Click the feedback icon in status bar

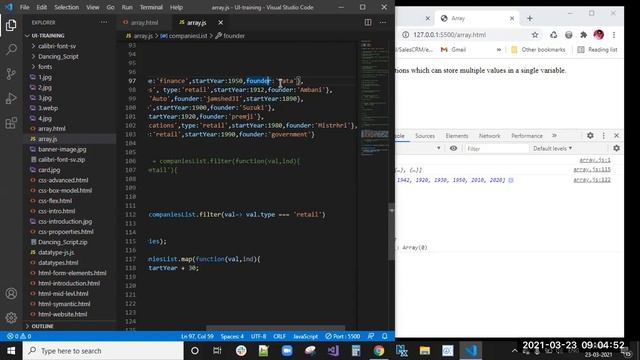[371, 336]
